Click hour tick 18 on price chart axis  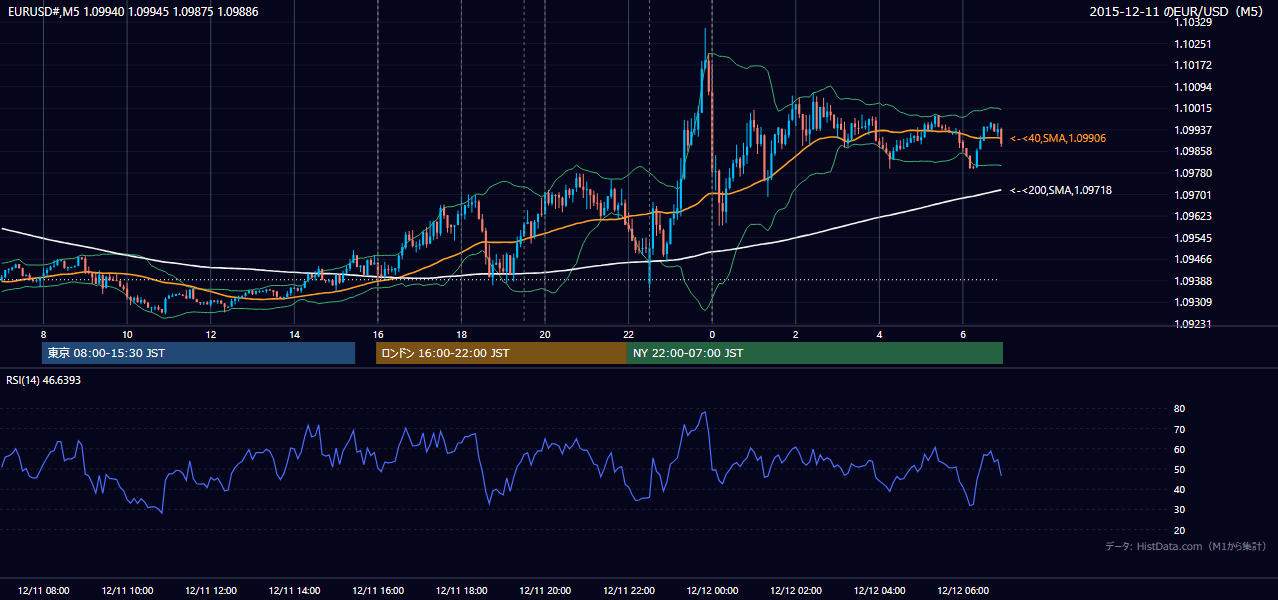coord(461,333)
